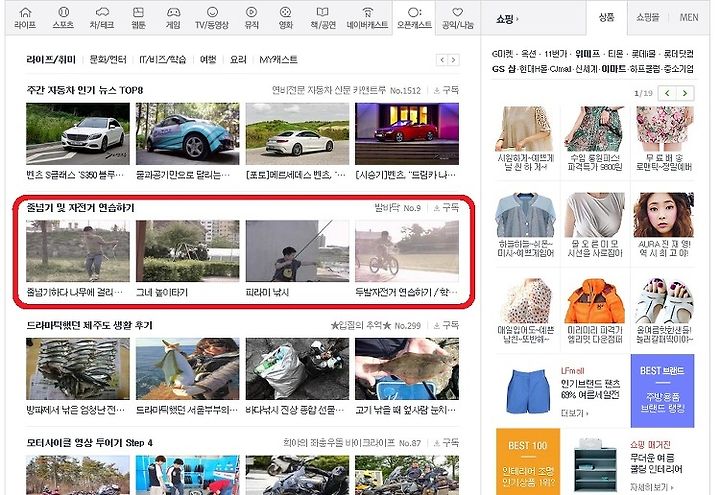The height and width of the screenshot is (495, 720).
Task: Open the 티몬 store link
Action: point(615,54)
